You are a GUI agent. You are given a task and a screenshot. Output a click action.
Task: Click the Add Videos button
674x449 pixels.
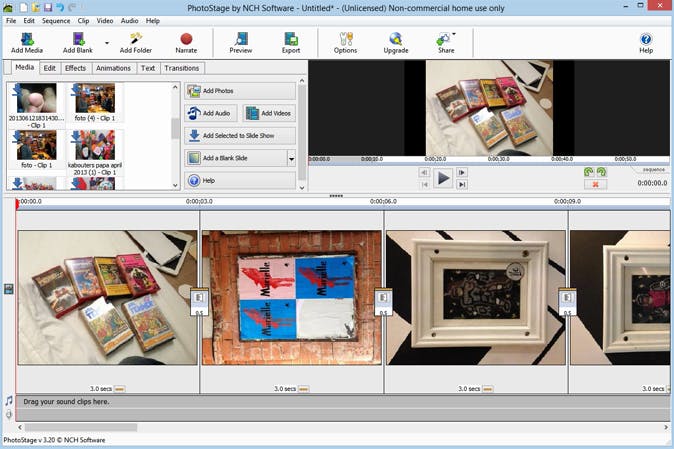(x=269, y=113)
